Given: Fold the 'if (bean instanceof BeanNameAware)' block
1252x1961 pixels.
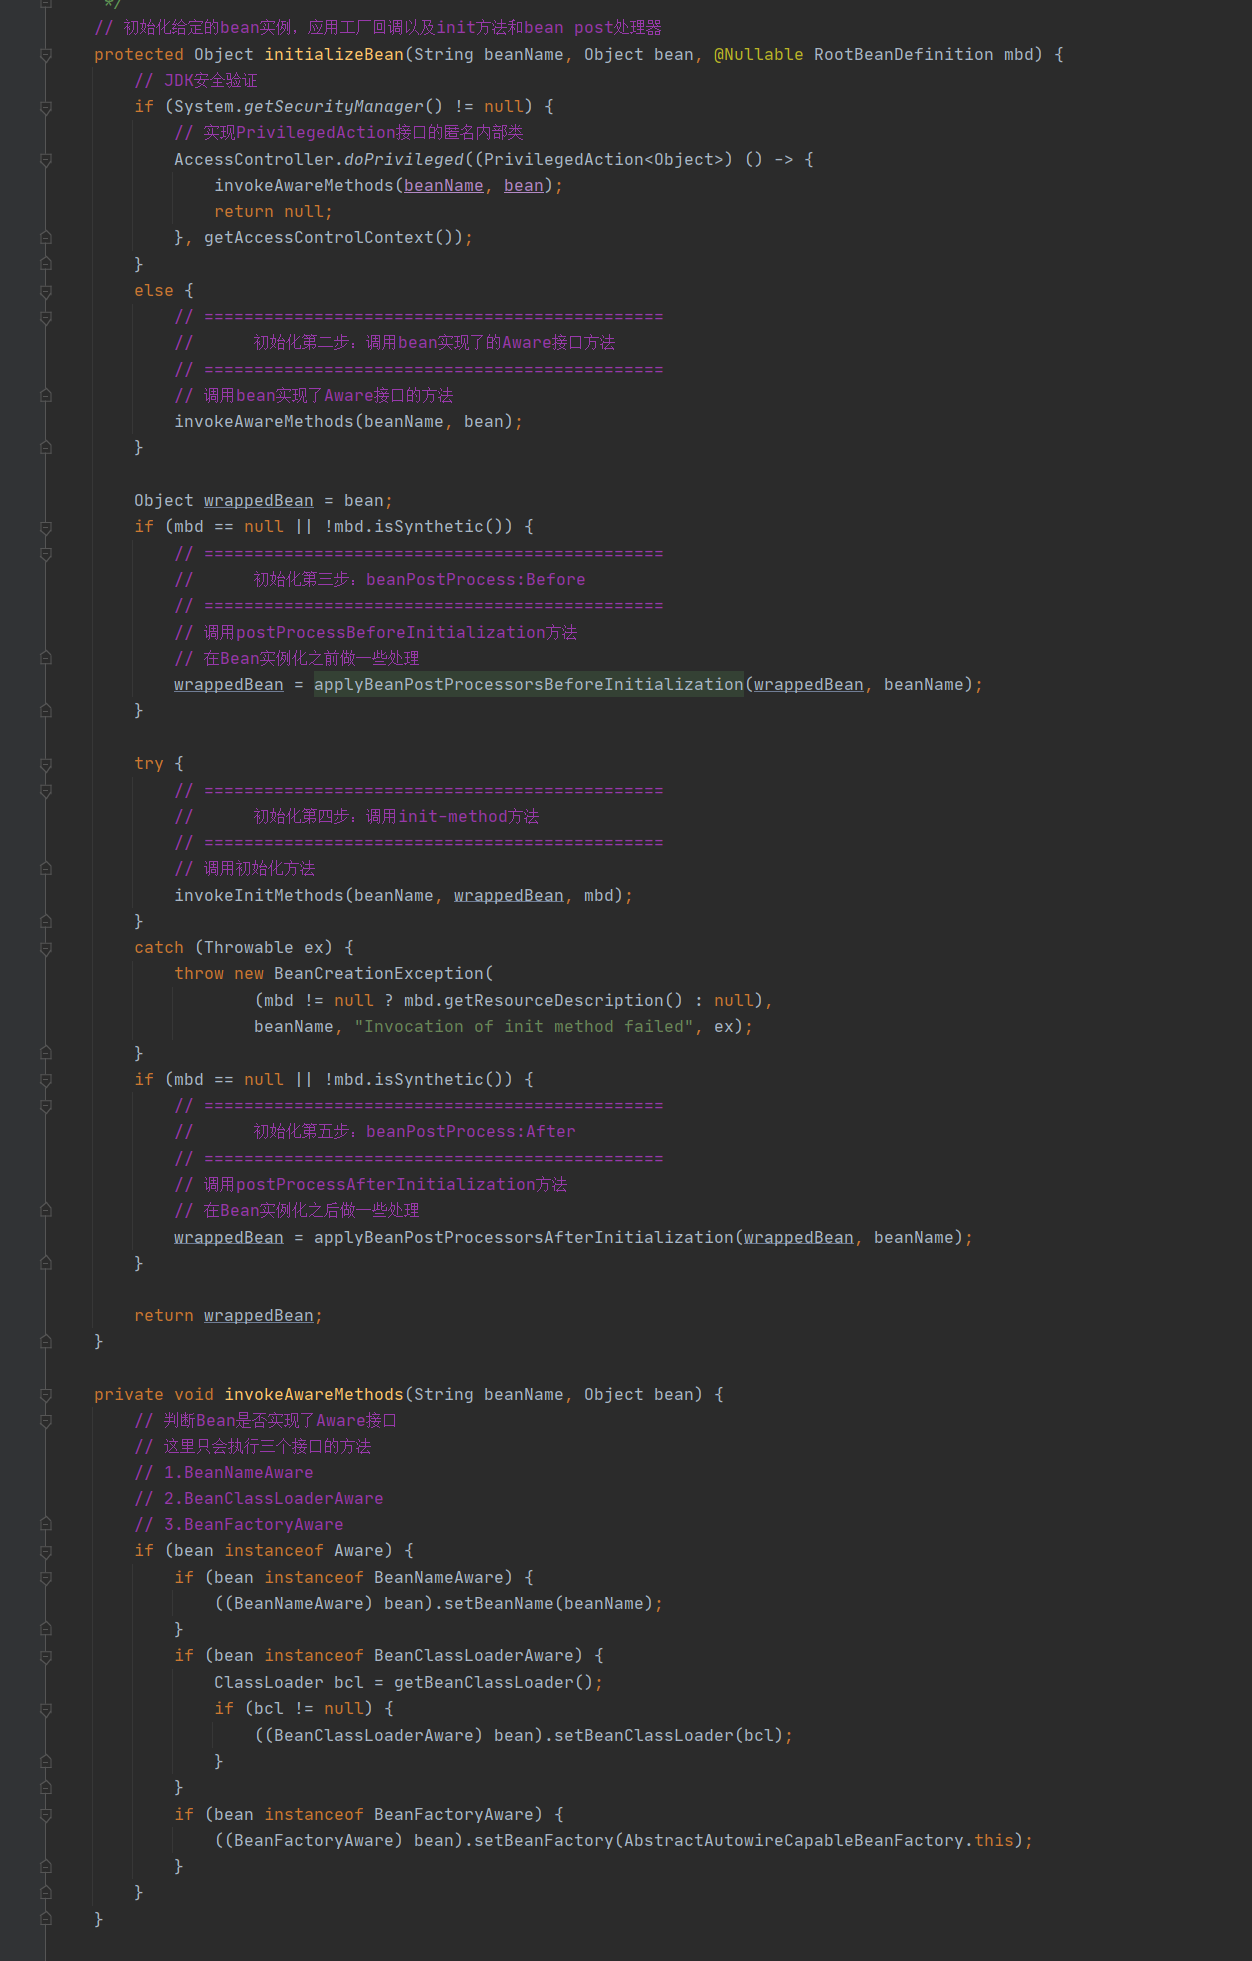Looking at the screenshot, I should [46, 1578].
